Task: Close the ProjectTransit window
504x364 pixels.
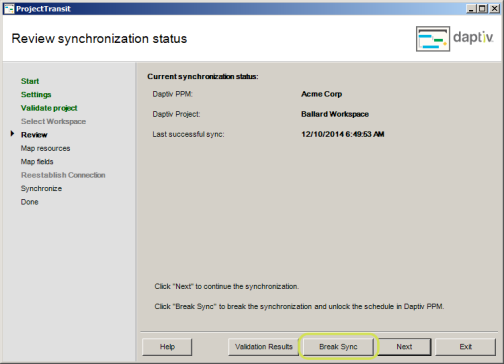Action: tap(494, 9)
